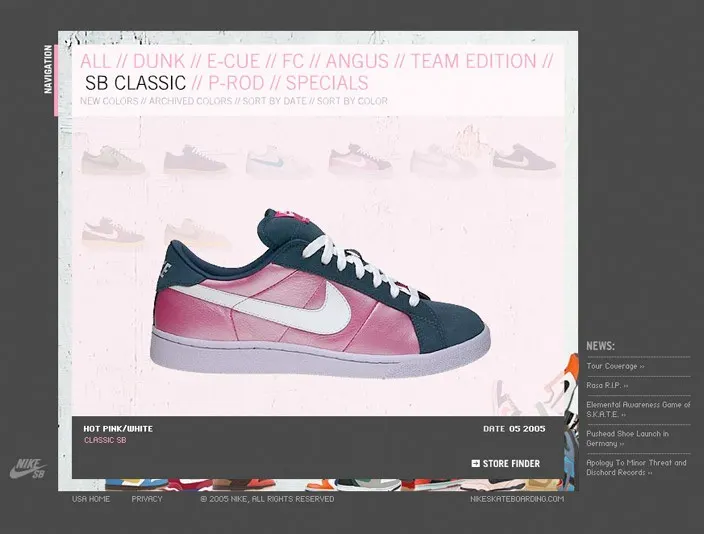Select the FC category
The height and width of the screenshot is (534, 704).
tap(293, 61)
